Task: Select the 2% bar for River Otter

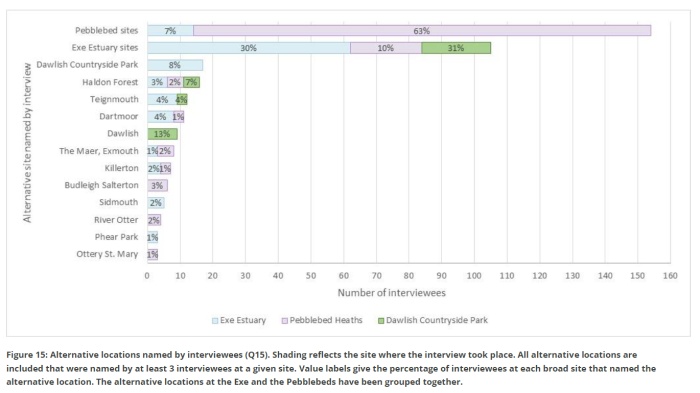Action: click(154, 220)
